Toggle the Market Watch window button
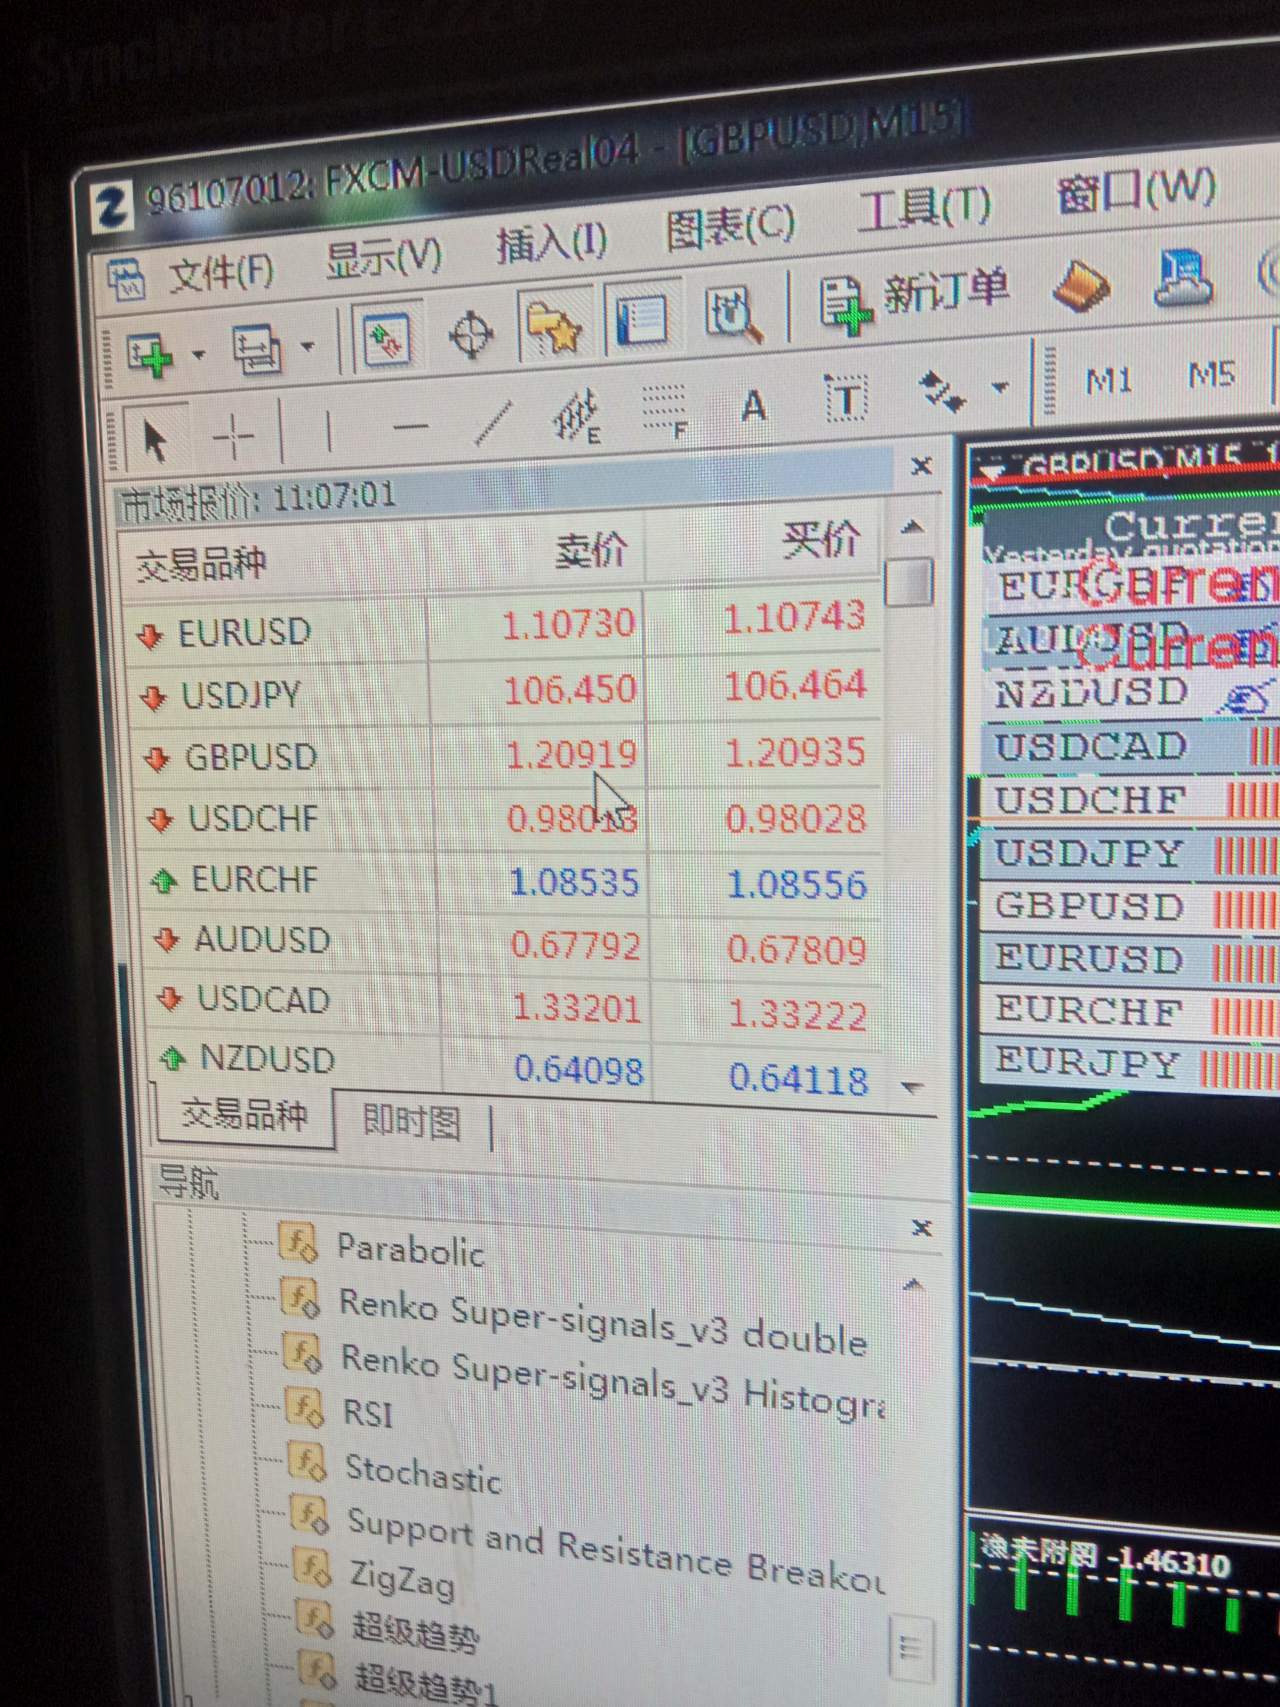 pyautogui.click(x=386, y=338)
